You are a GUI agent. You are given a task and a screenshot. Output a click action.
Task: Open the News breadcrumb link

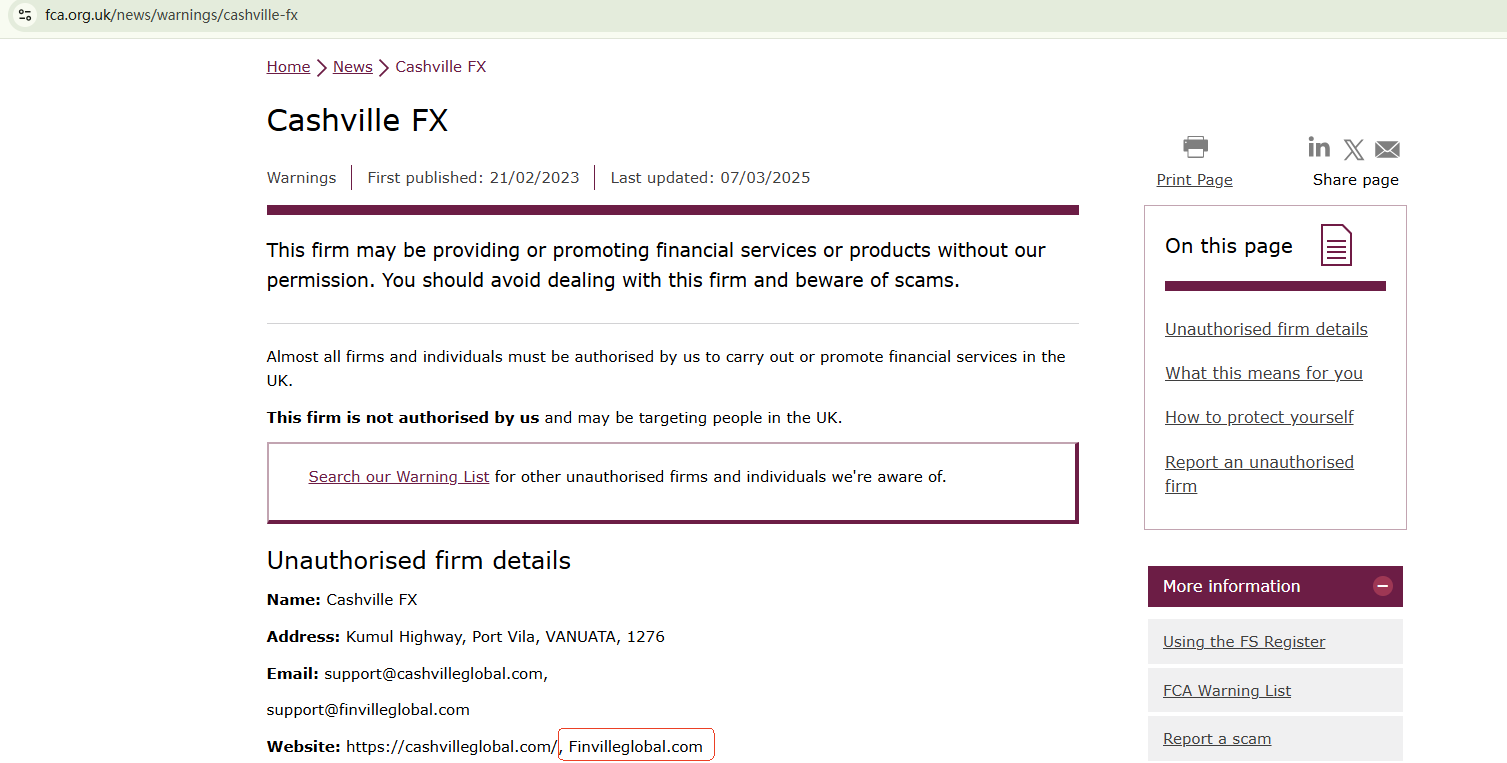click(352, 67)
